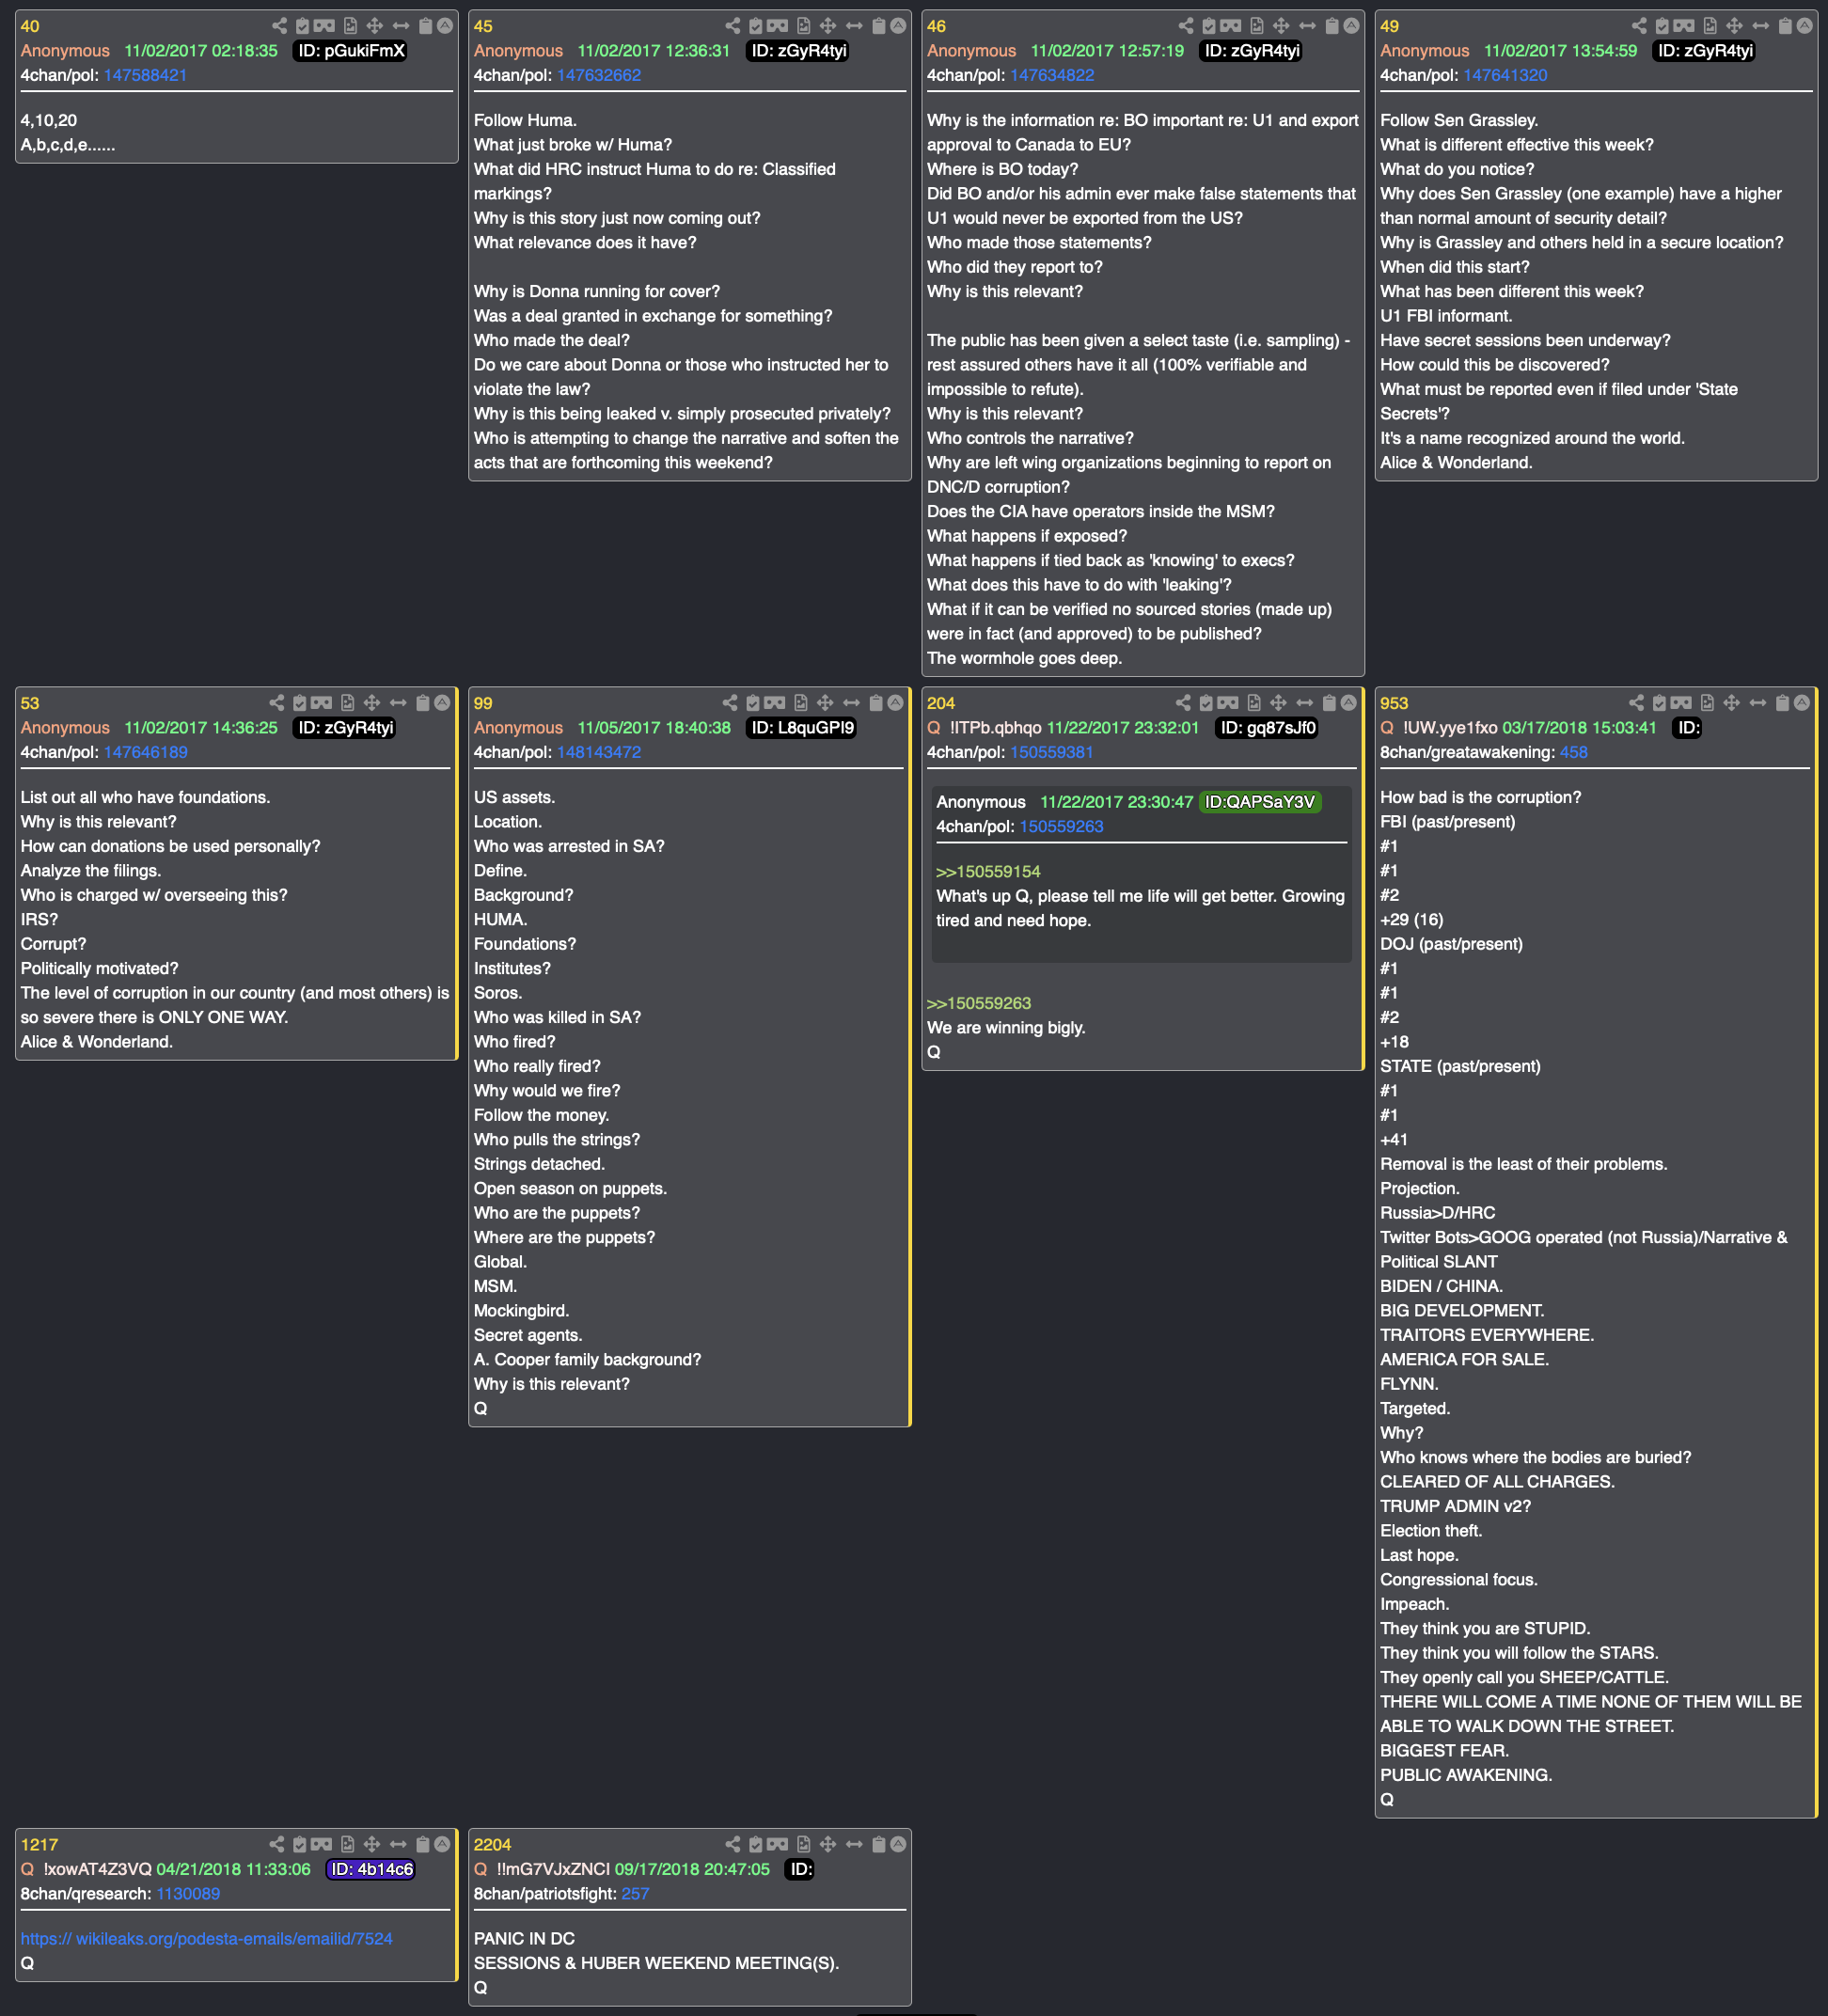The image size is (1828, 2016).
Task: Open 4chan/pol link 147646189
Action: [145, 752]
